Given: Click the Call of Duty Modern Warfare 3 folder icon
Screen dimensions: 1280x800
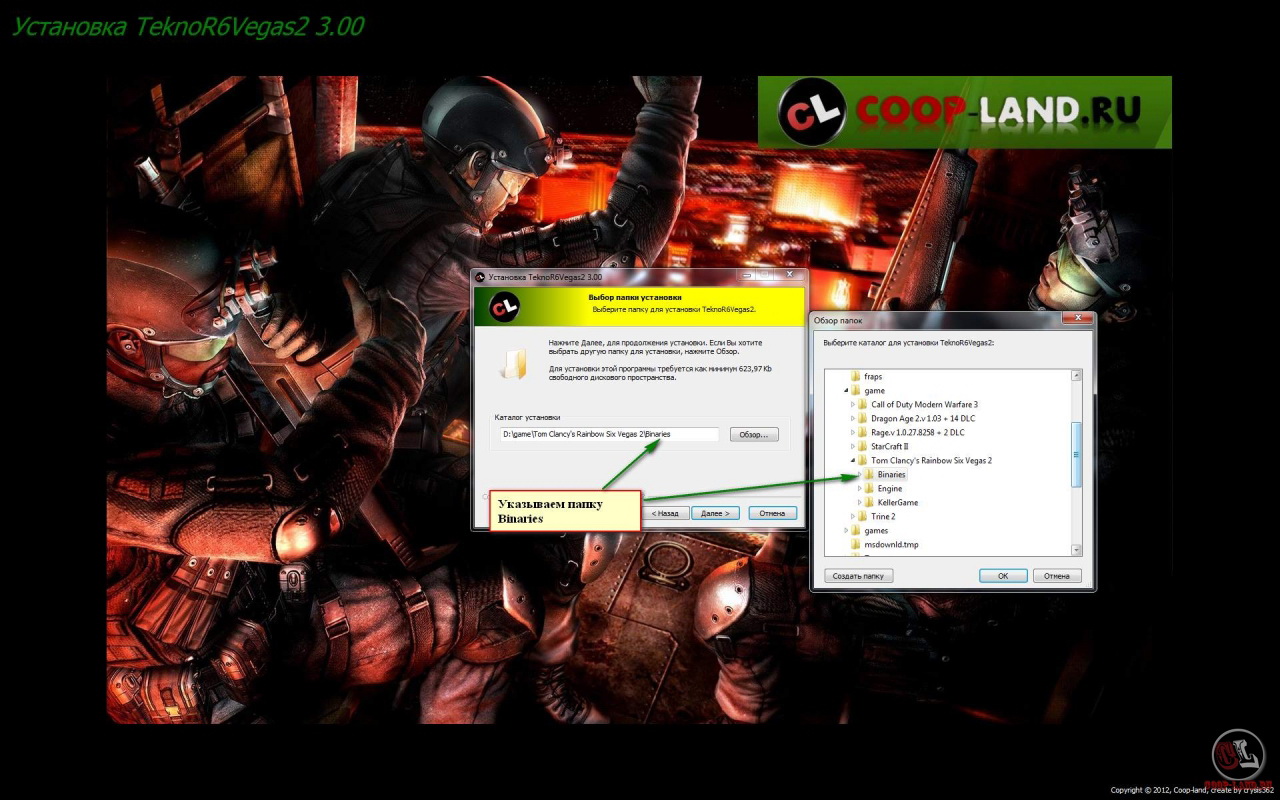Looking at the screenshot, I should (864, 404).
